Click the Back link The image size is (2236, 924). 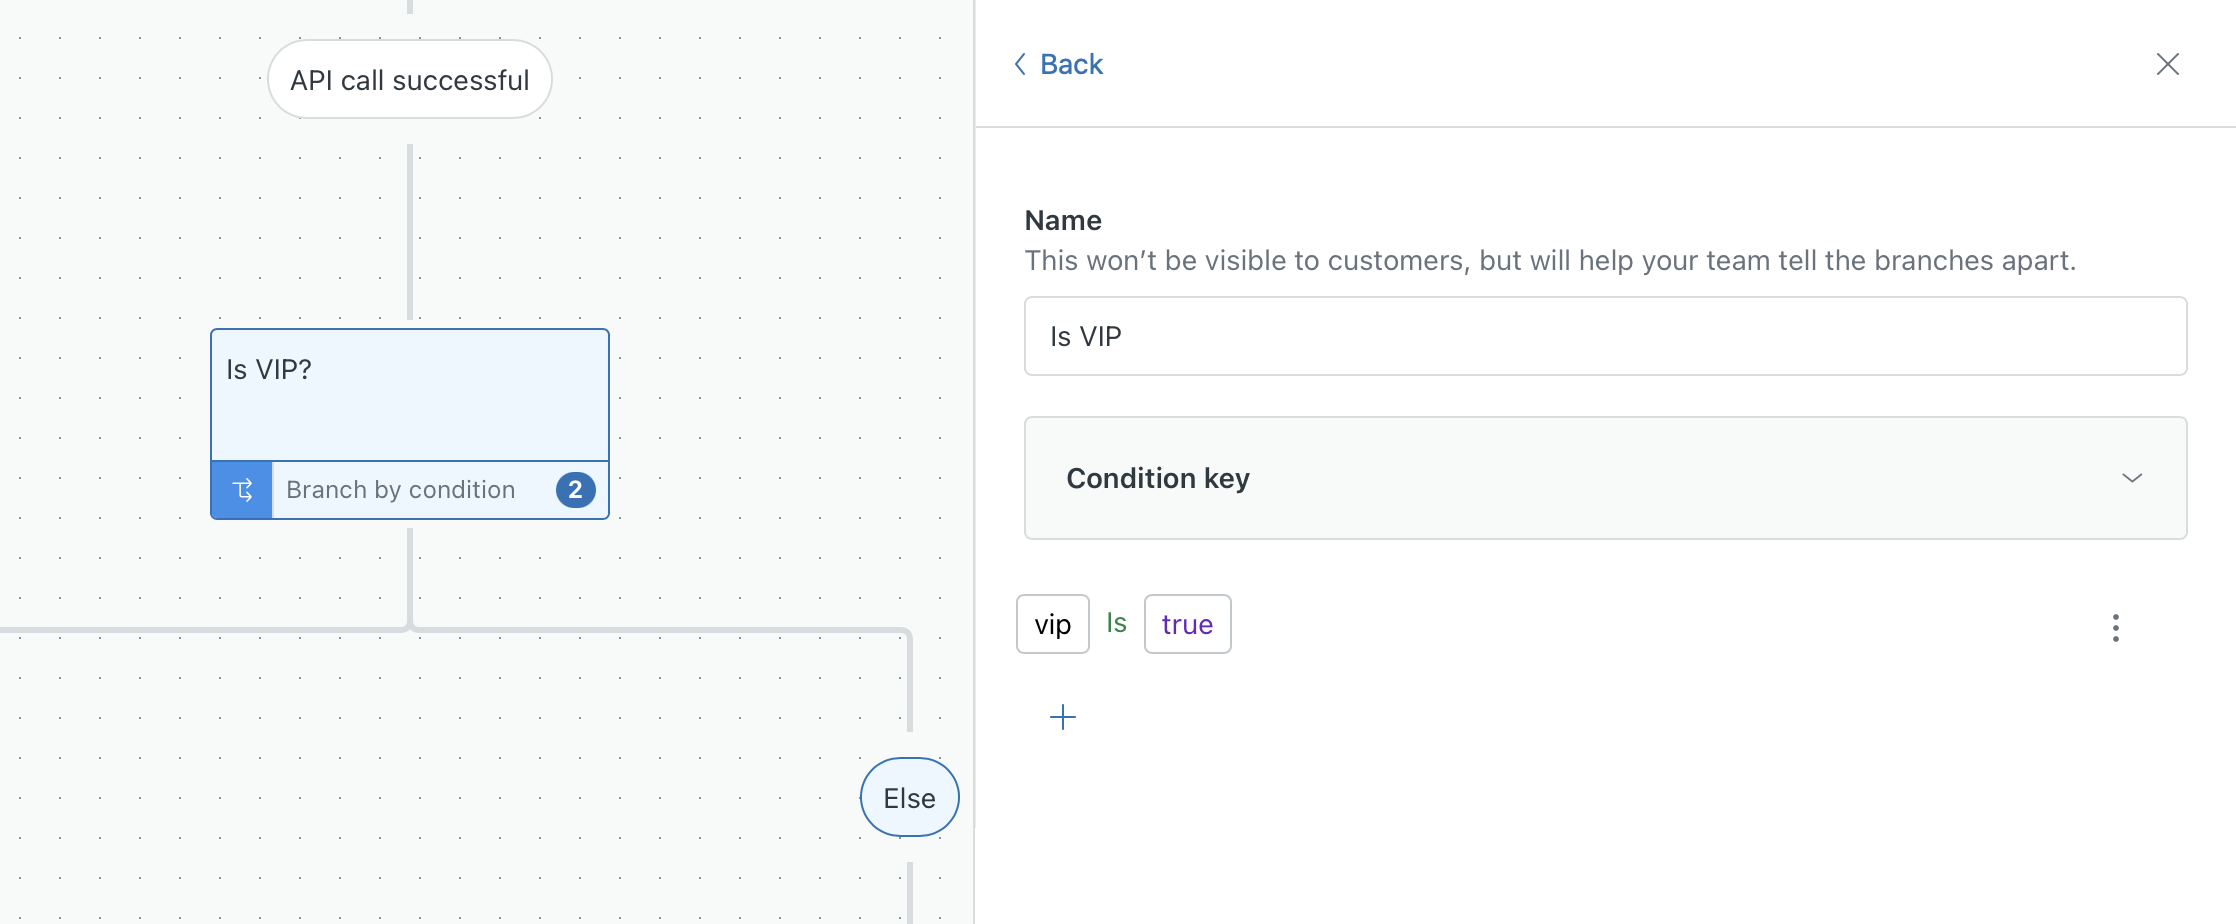pos(1071,64)
